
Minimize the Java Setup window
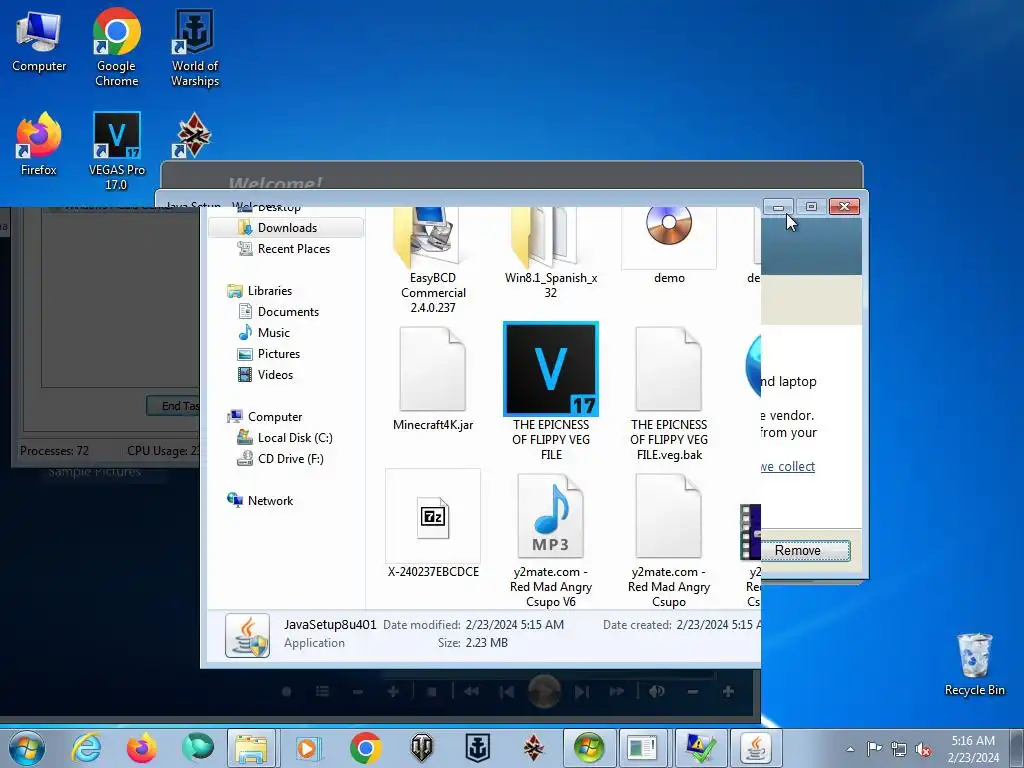(778, 207)
